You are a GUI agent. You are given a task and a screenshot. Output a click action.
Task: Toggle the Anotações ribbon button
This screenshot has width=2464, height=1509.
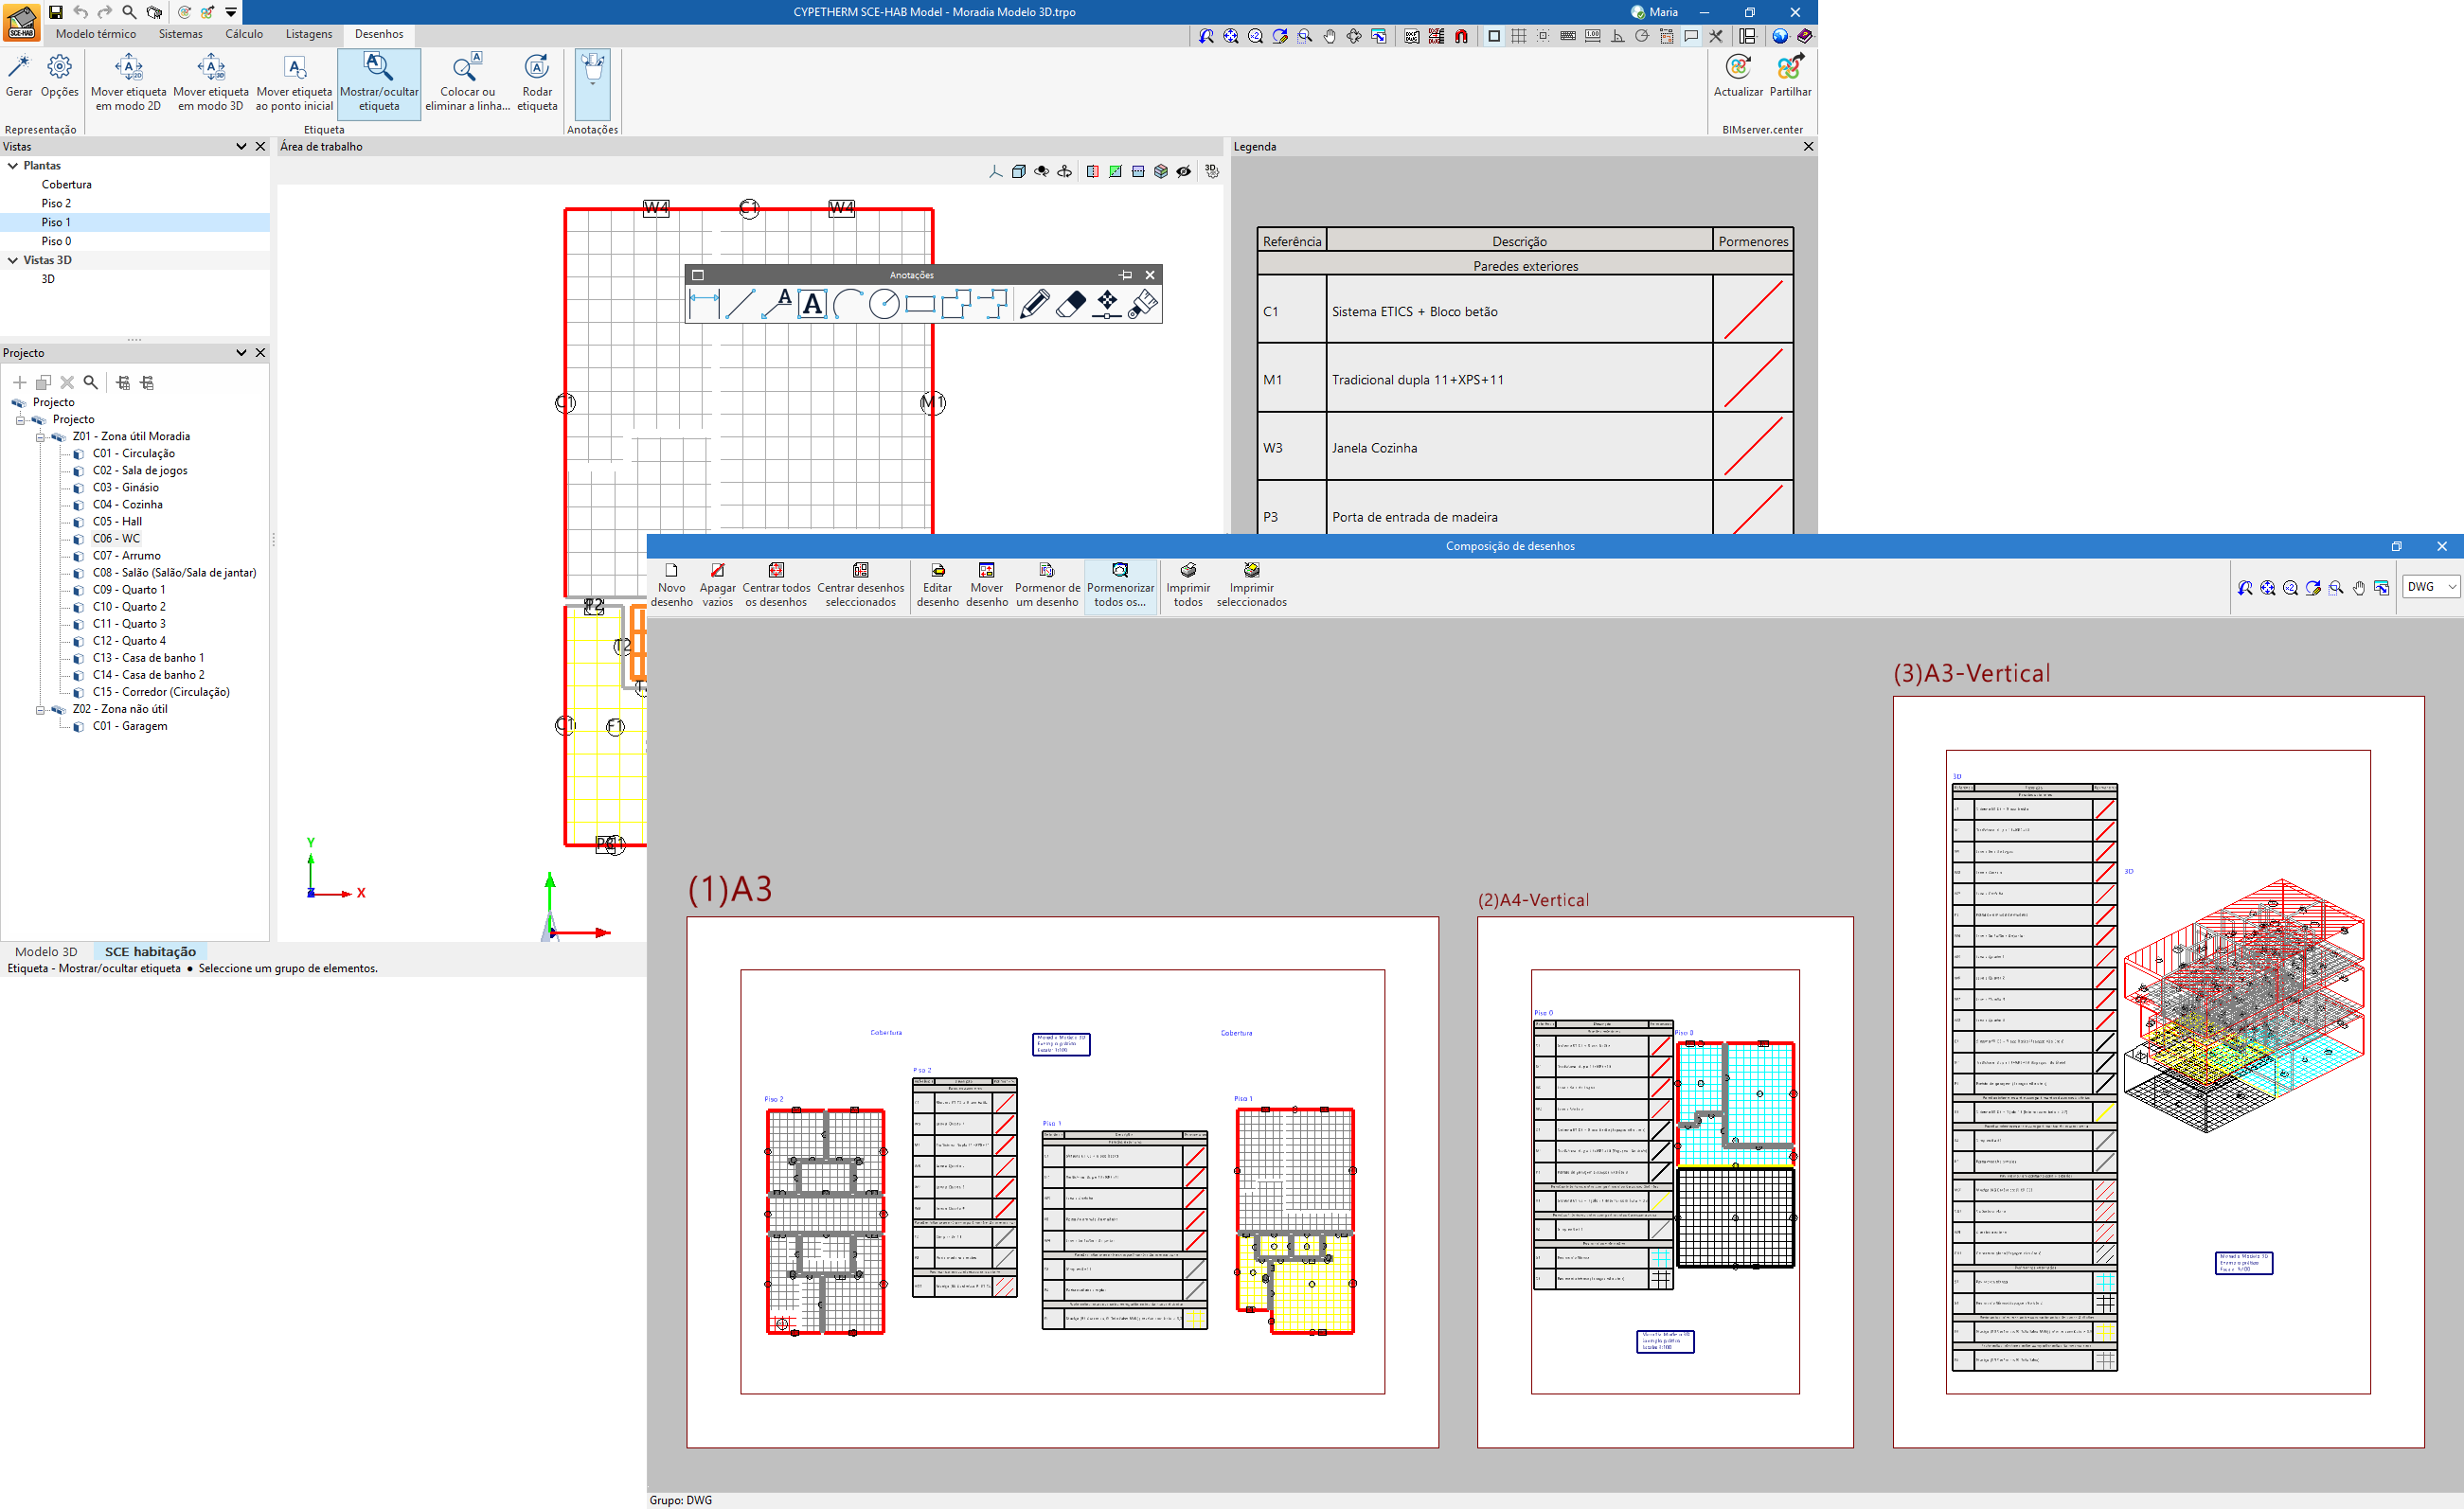click(592, 75)
